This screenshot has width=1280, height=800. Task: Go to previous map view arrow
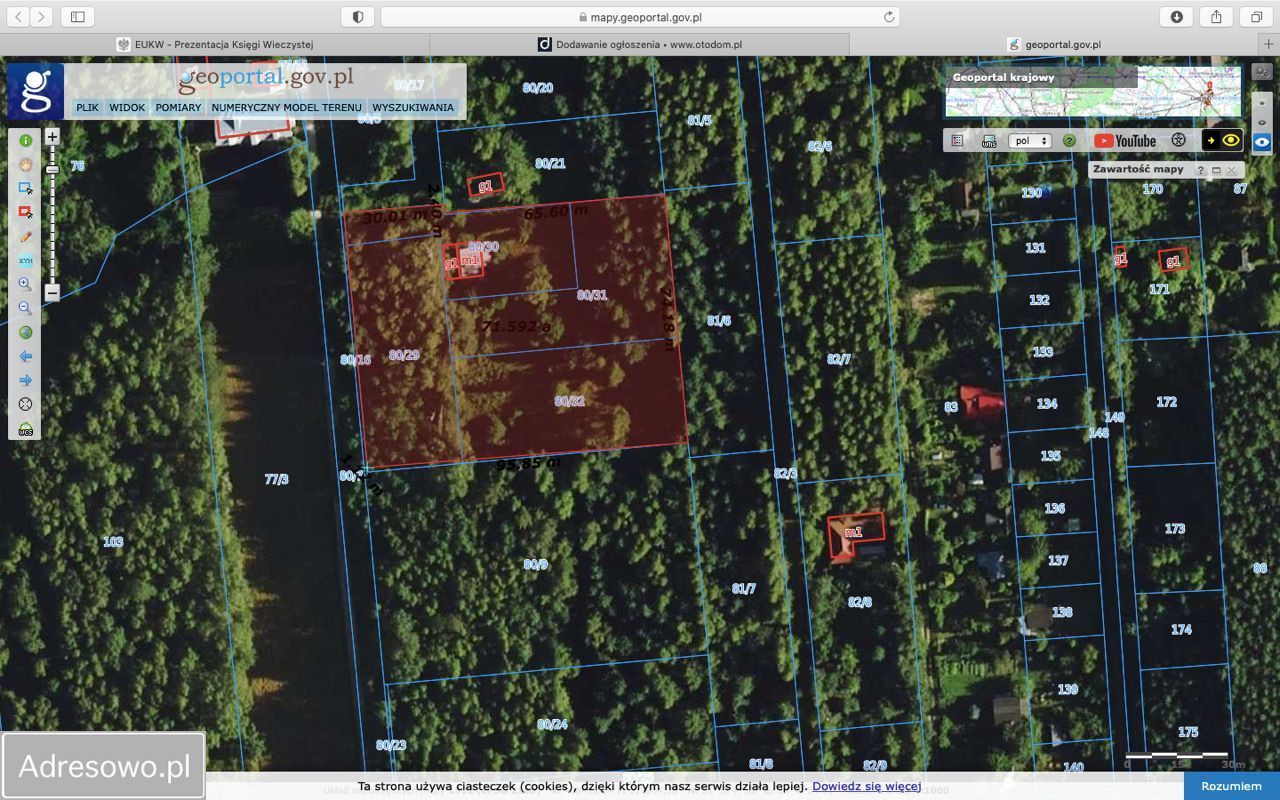pyautogui.click(x=26, y=356)
